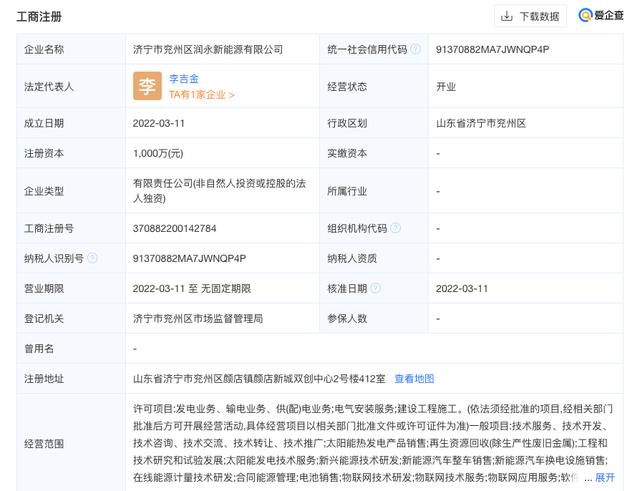The height and width of the screenshot is (491, 640).
Task: Click the download icon beside 下载数据
Action: pyautogui.click(x=507, y=16)
